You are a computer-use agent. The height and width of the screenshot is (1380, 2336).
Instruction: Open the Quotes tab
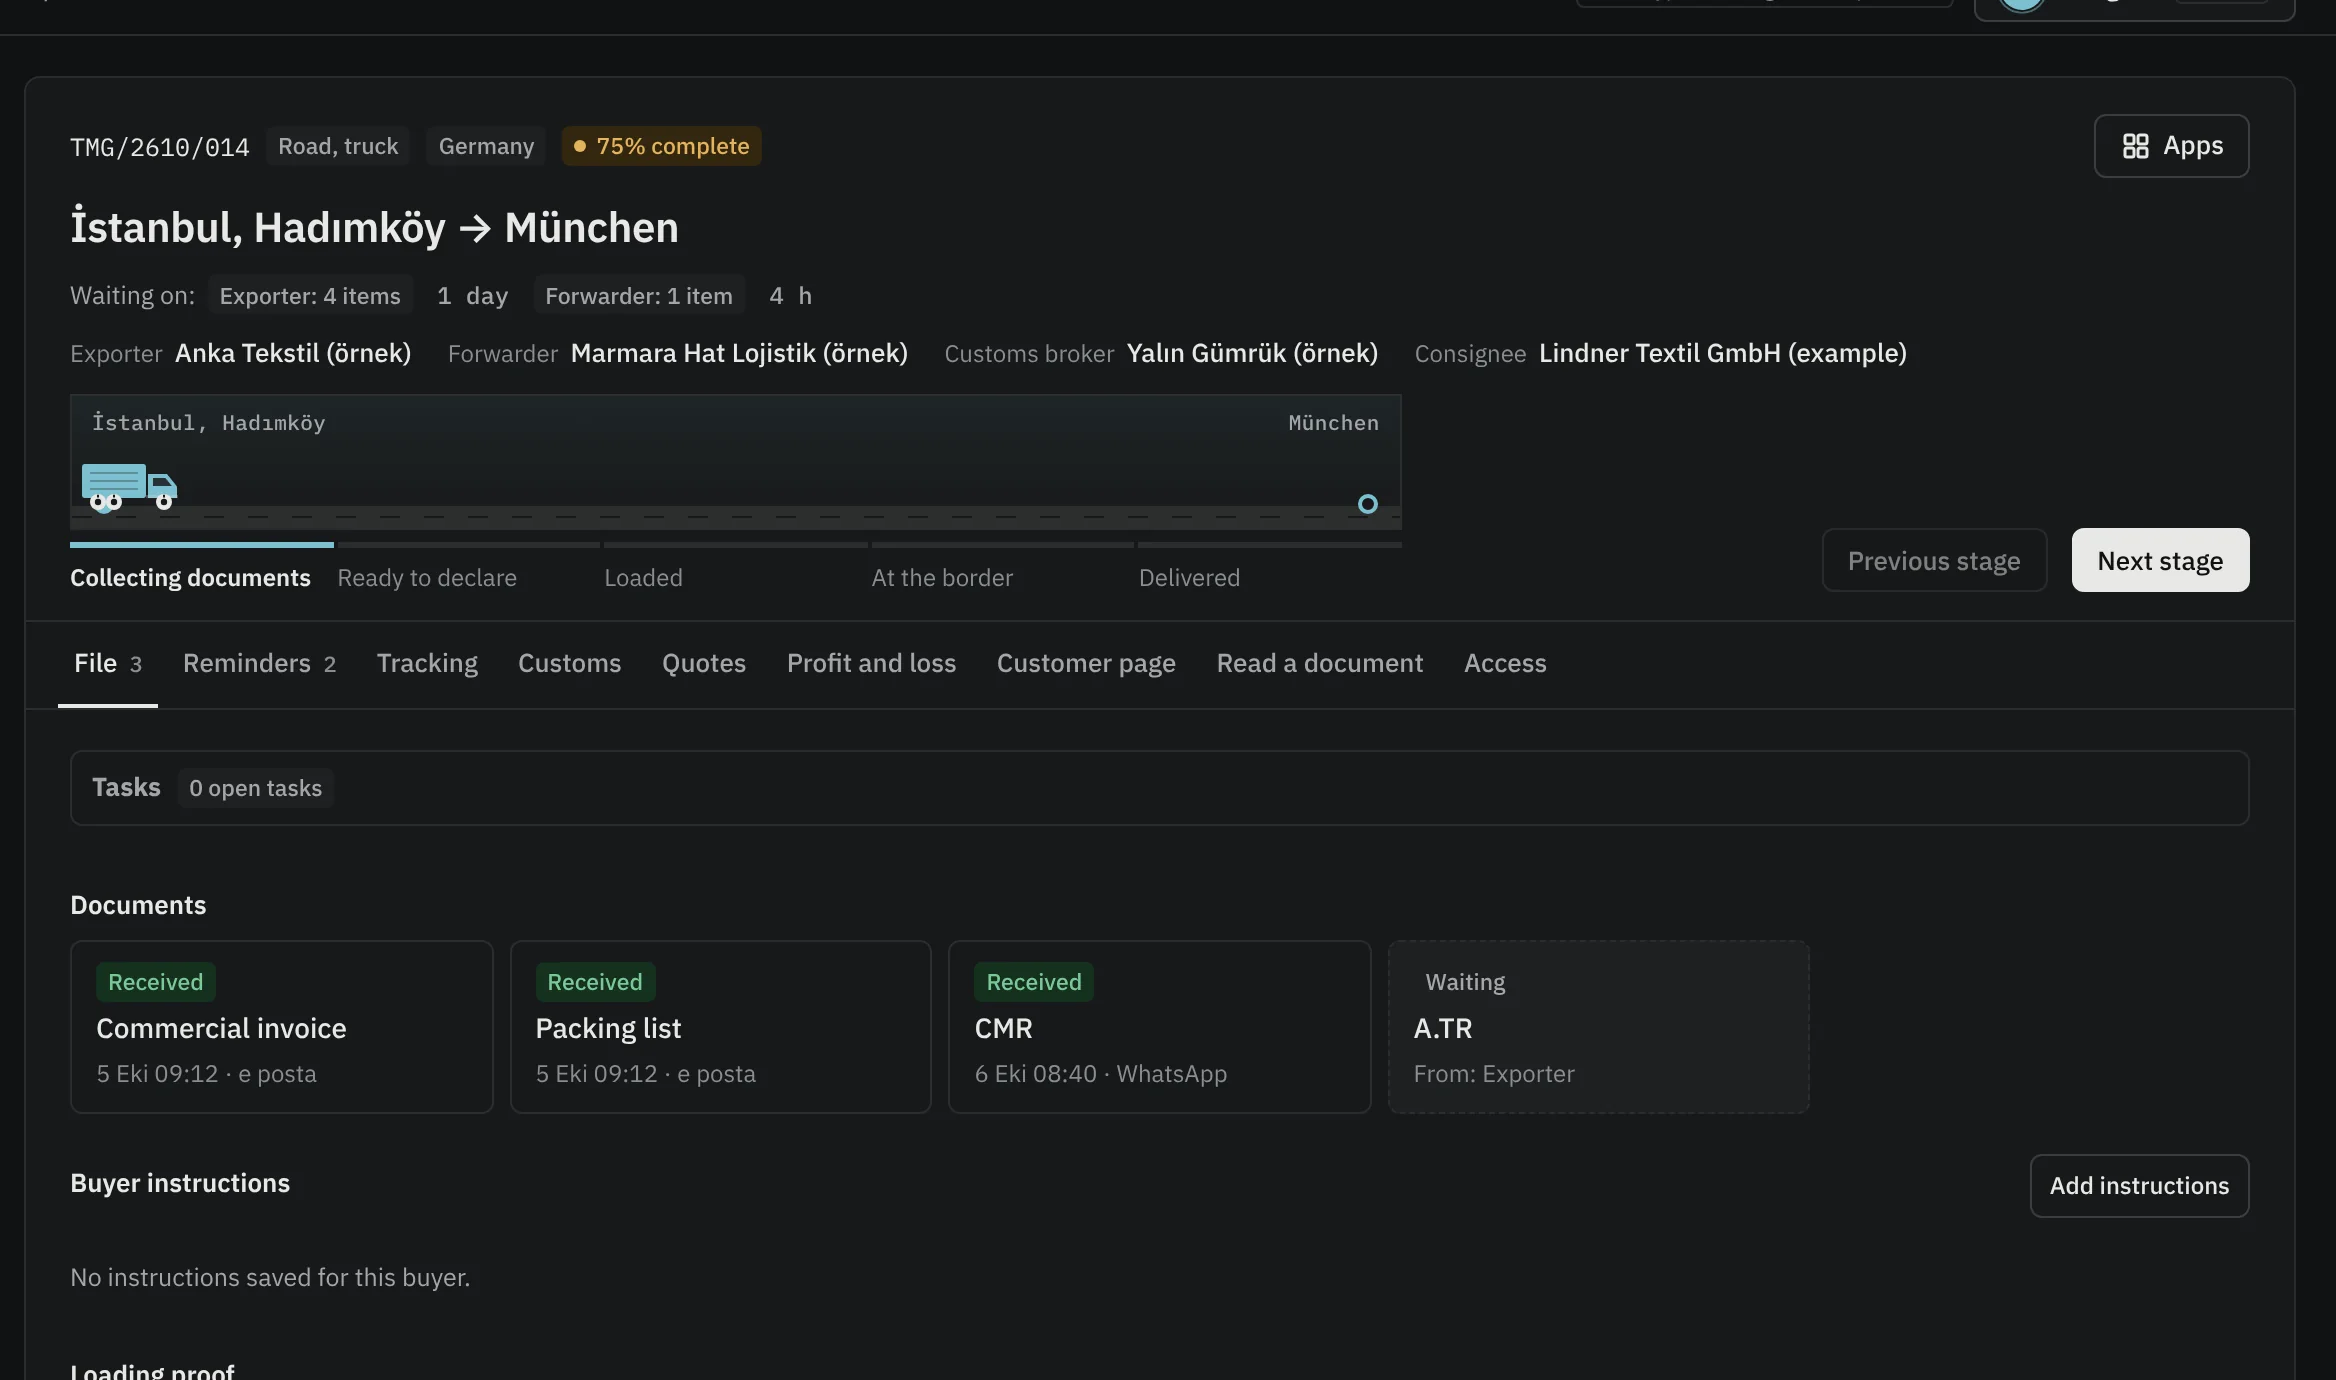click(704, 663)
